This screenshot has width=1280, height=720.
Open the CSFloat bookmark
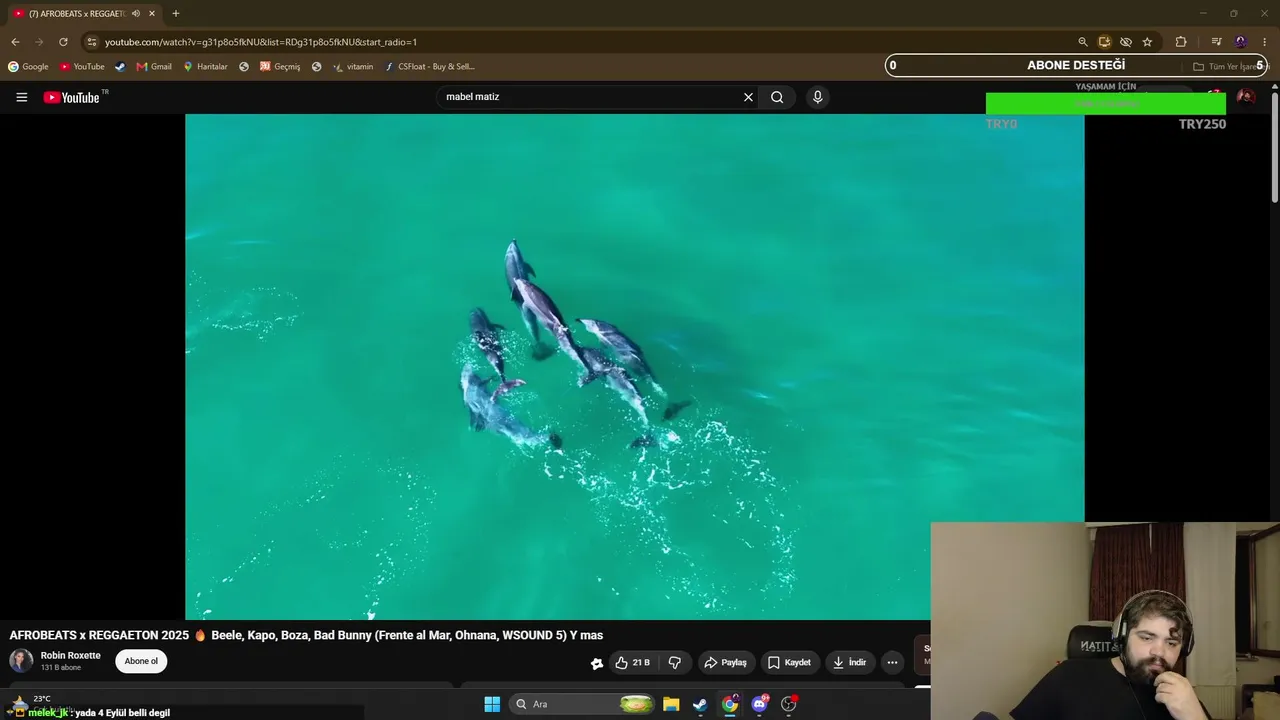[430, 67]
